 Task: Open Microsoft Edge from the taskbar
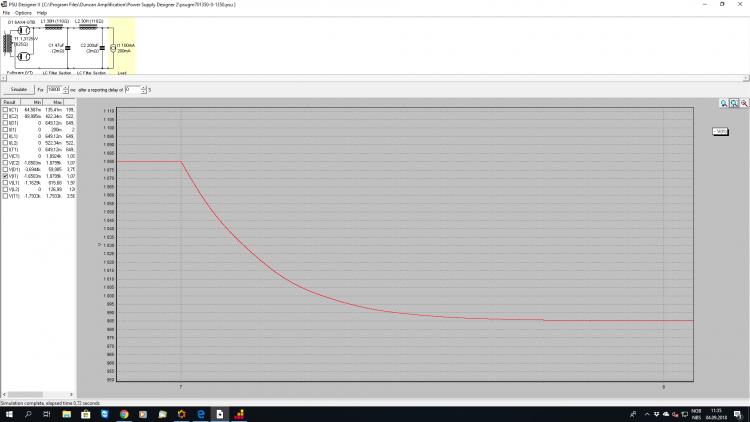(x=201, y=414)
